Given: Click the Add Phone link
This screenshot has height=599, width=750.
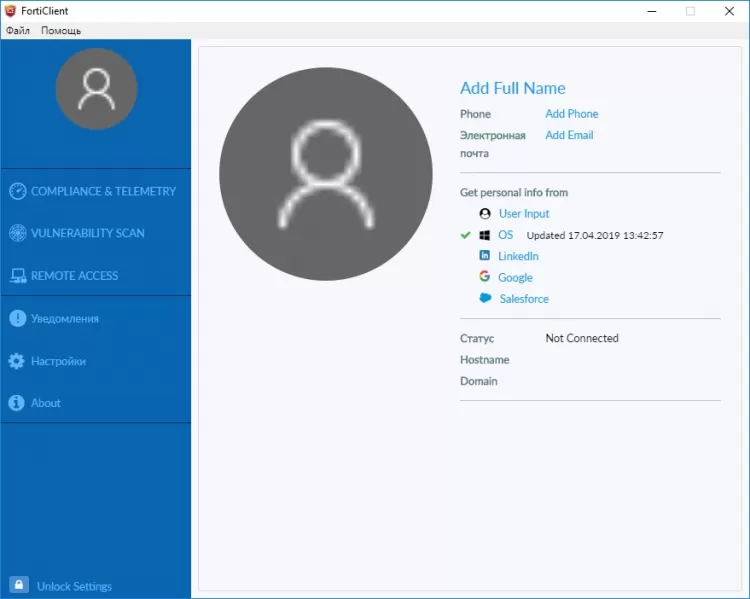Looking at the screenshot, I should click(571, 114).
